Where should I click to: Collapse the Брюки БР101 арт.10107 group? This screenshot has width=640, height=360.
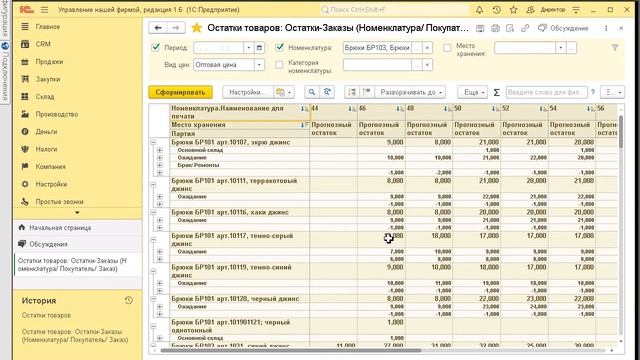tap(153, 142)
